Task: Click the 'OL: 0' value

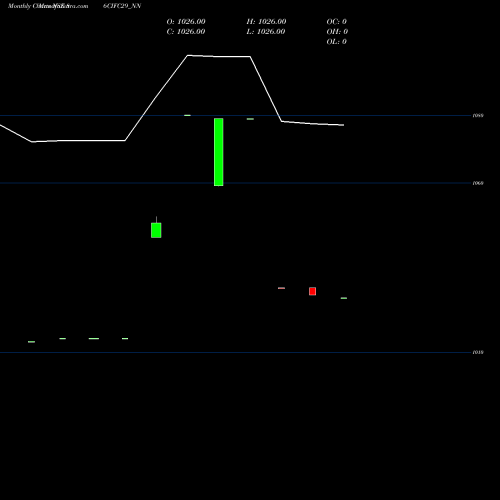Action: click(x=337, y=42)
